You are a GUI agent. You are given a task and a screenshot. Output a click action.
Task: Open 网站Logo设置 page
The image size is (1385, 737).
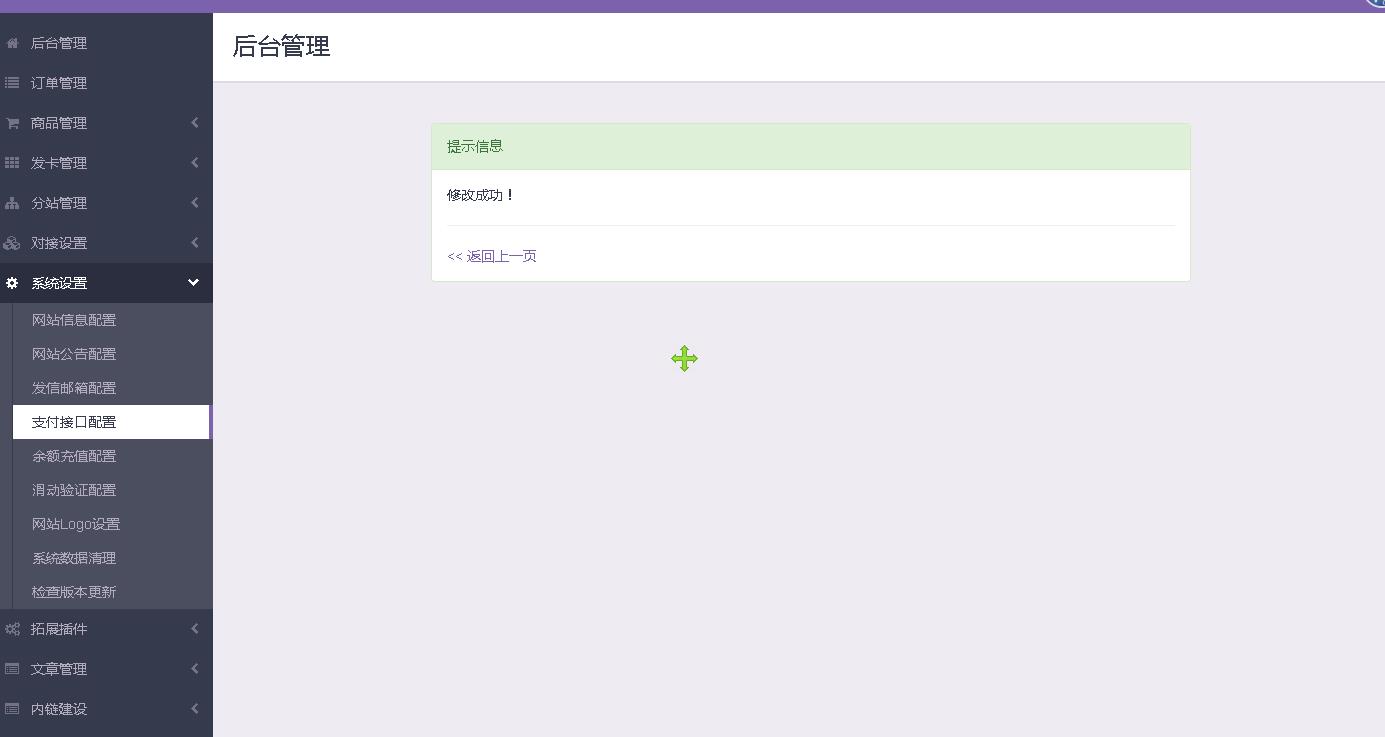point(76,524)
